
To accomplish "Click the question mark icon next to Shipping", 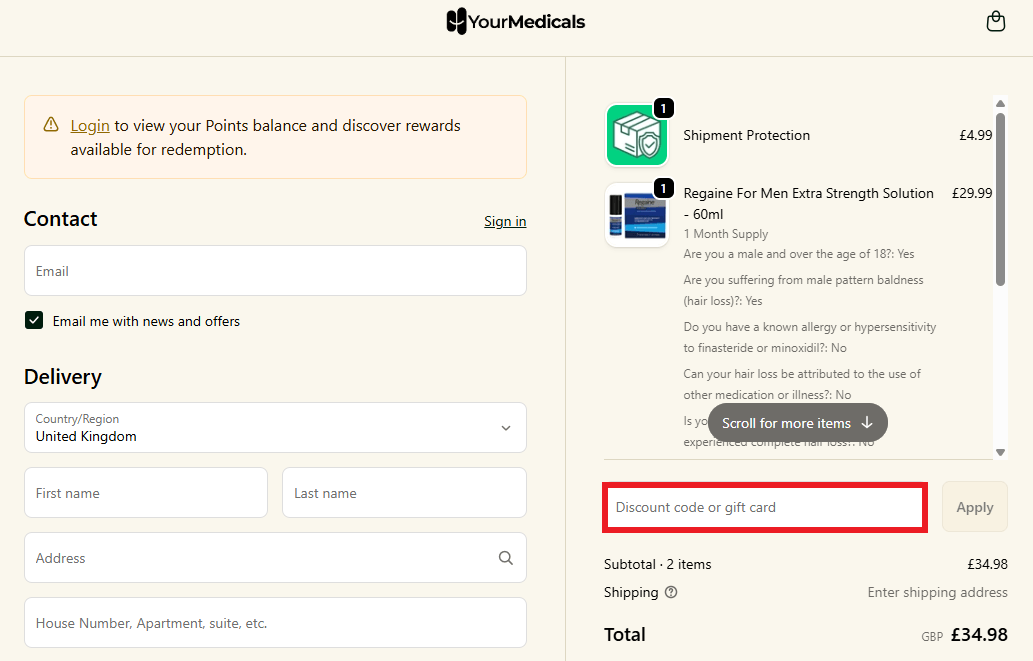I will tap(671, 592).
